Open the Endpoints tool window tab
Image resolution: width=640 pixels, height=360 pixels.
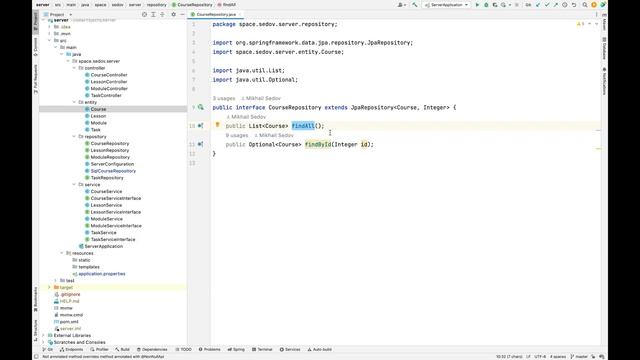click(71, 349)
